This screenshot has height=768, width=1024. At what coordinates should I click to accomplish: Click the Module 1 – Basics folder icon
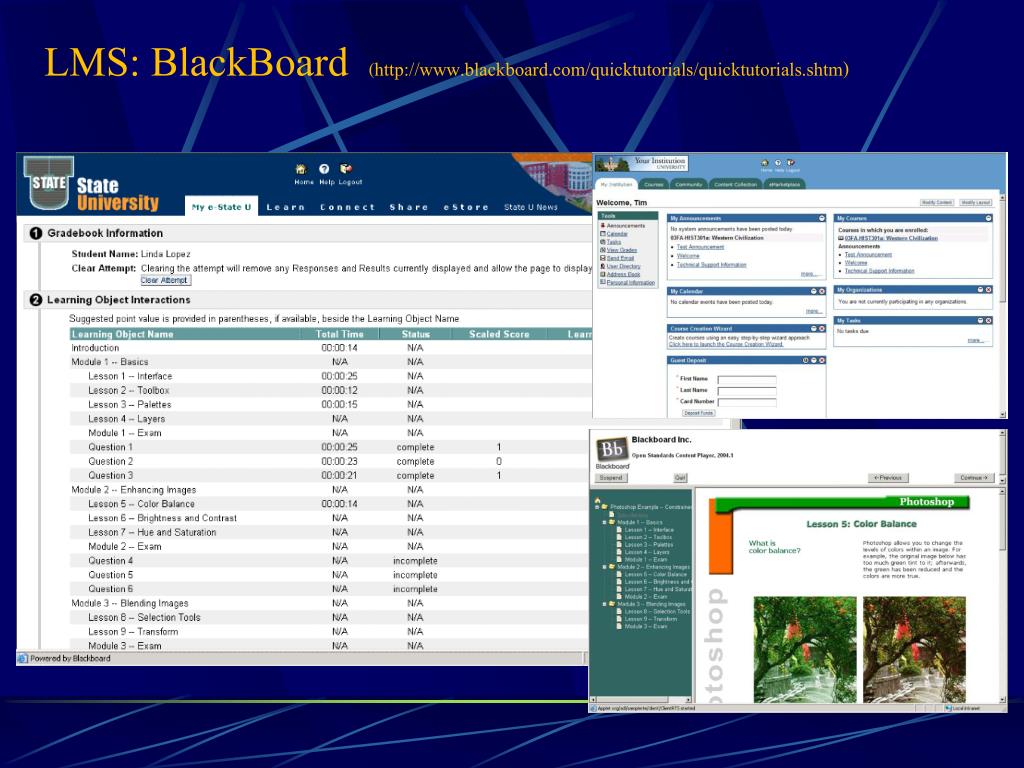(612, 522)
